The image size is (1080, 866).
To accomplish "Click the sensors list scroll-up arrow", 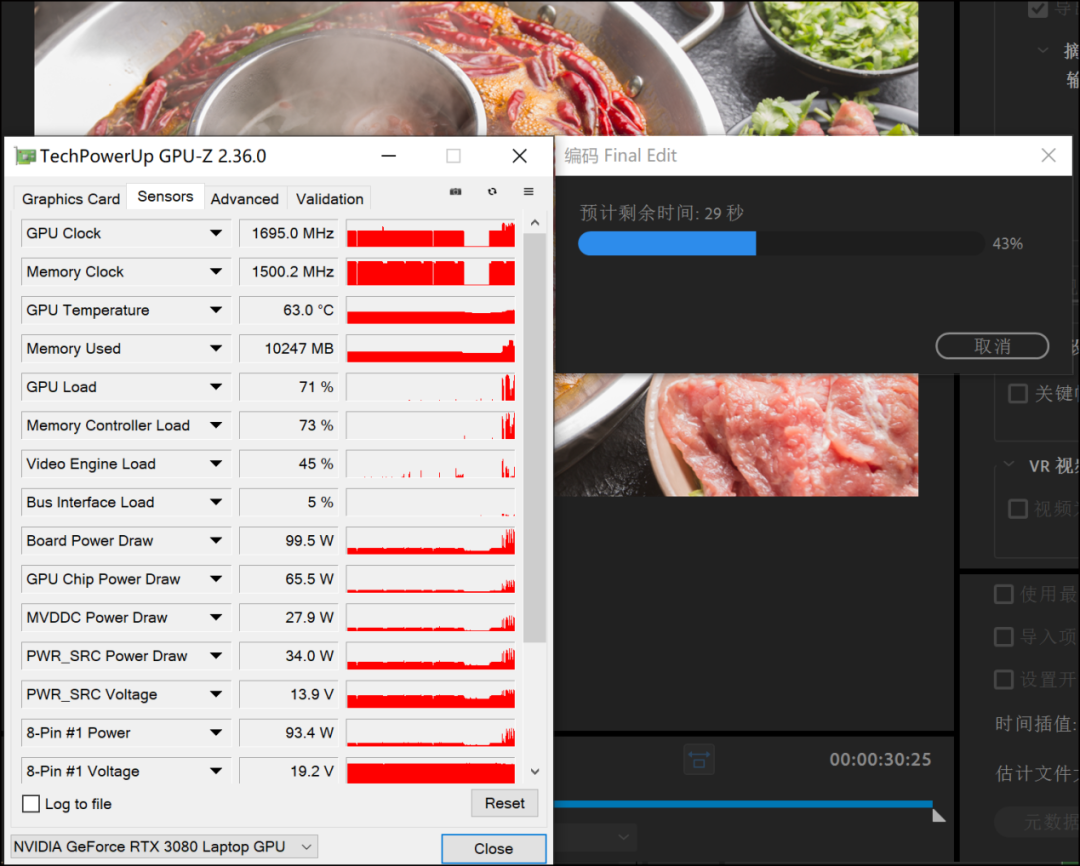I will pos(534,223).
